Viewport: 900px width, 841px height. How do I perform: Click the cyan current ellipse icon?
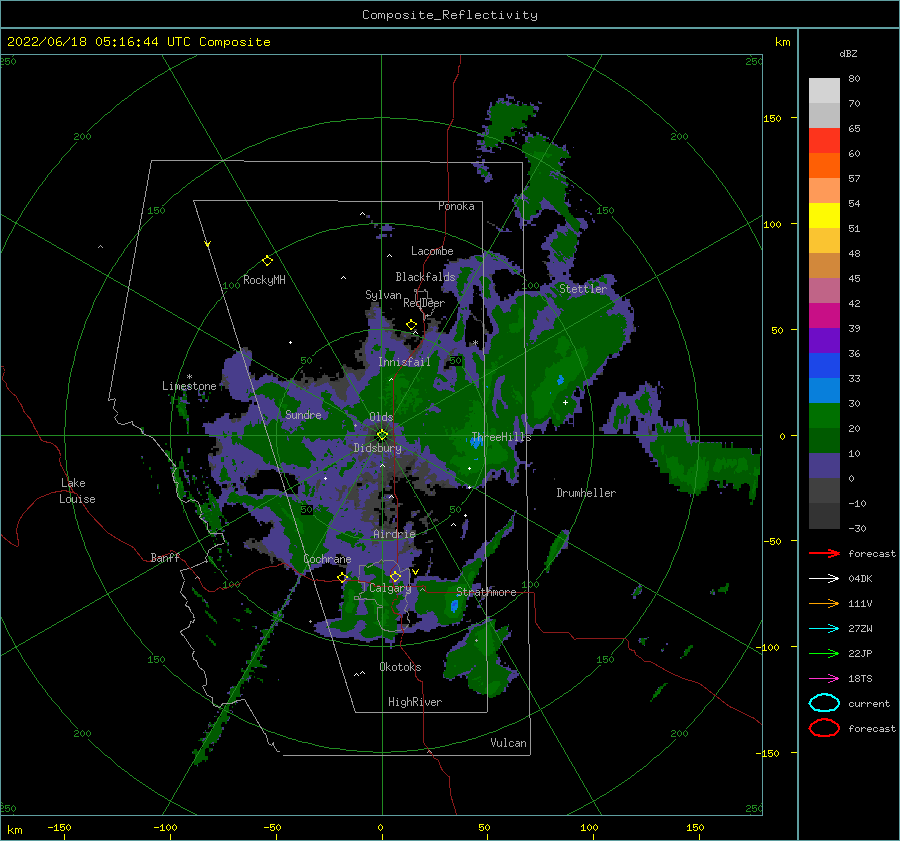click(824, 703)
